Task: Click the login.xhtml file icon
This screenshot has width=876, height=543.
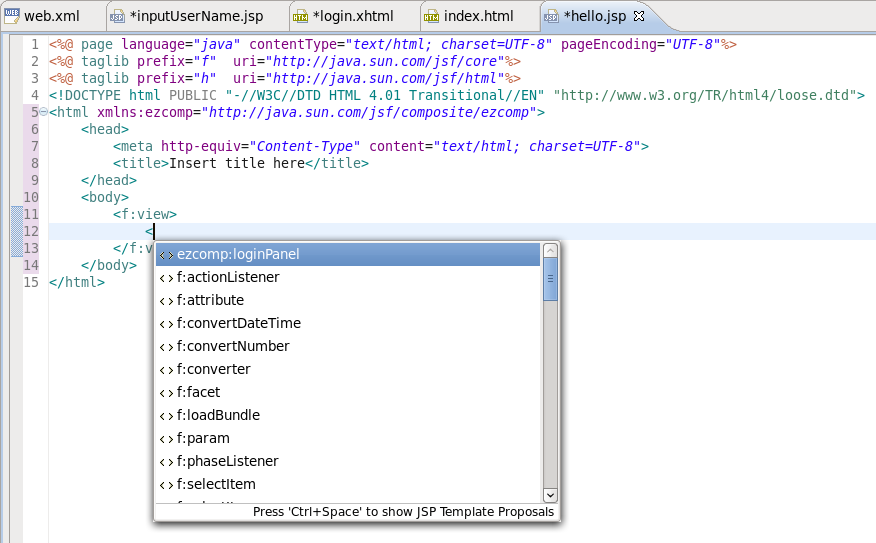Action: click(x=301, y=16)
